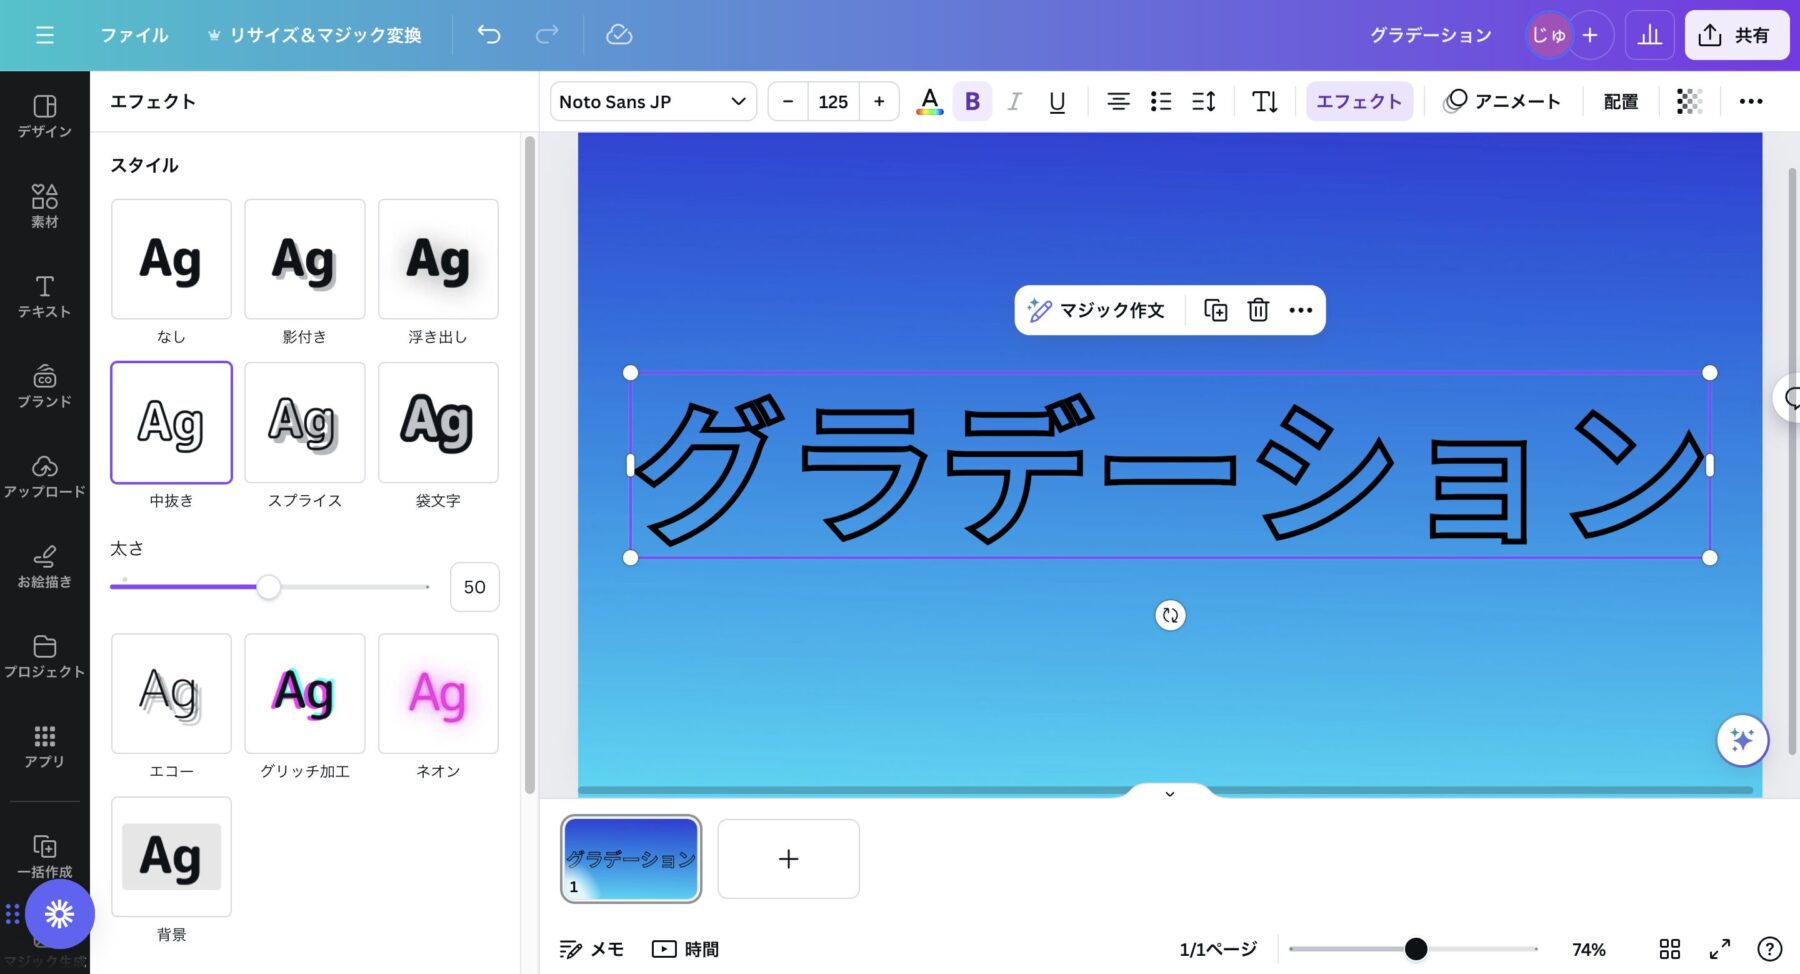Switch to vertical text direction
1800x974 pixels.
pyautogui.click(x=1265, y=101)
